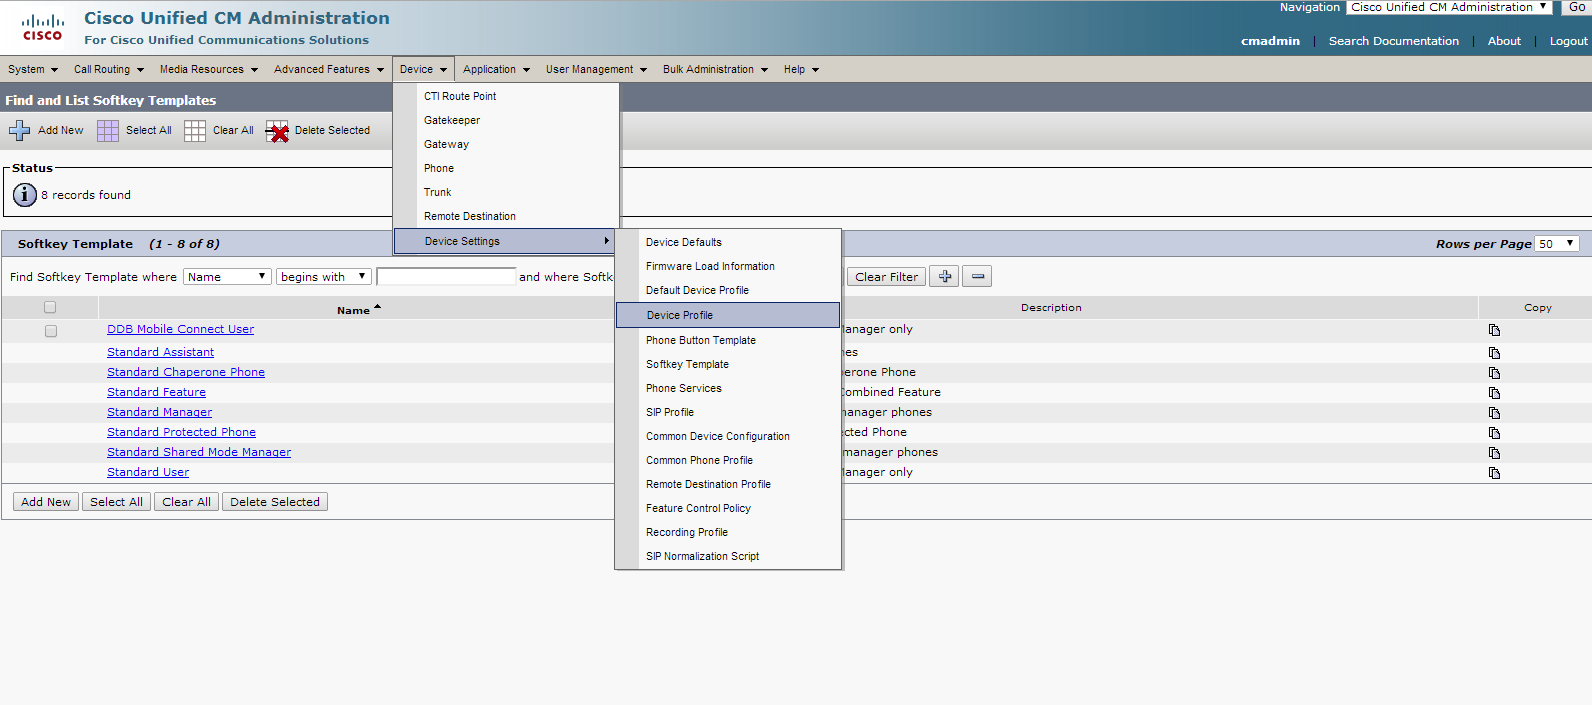Image resolution: width=1592 pixels, height=705 pixels.
Task: Open the Application menu
Action: pyautogui.click(x=496, y=69)
